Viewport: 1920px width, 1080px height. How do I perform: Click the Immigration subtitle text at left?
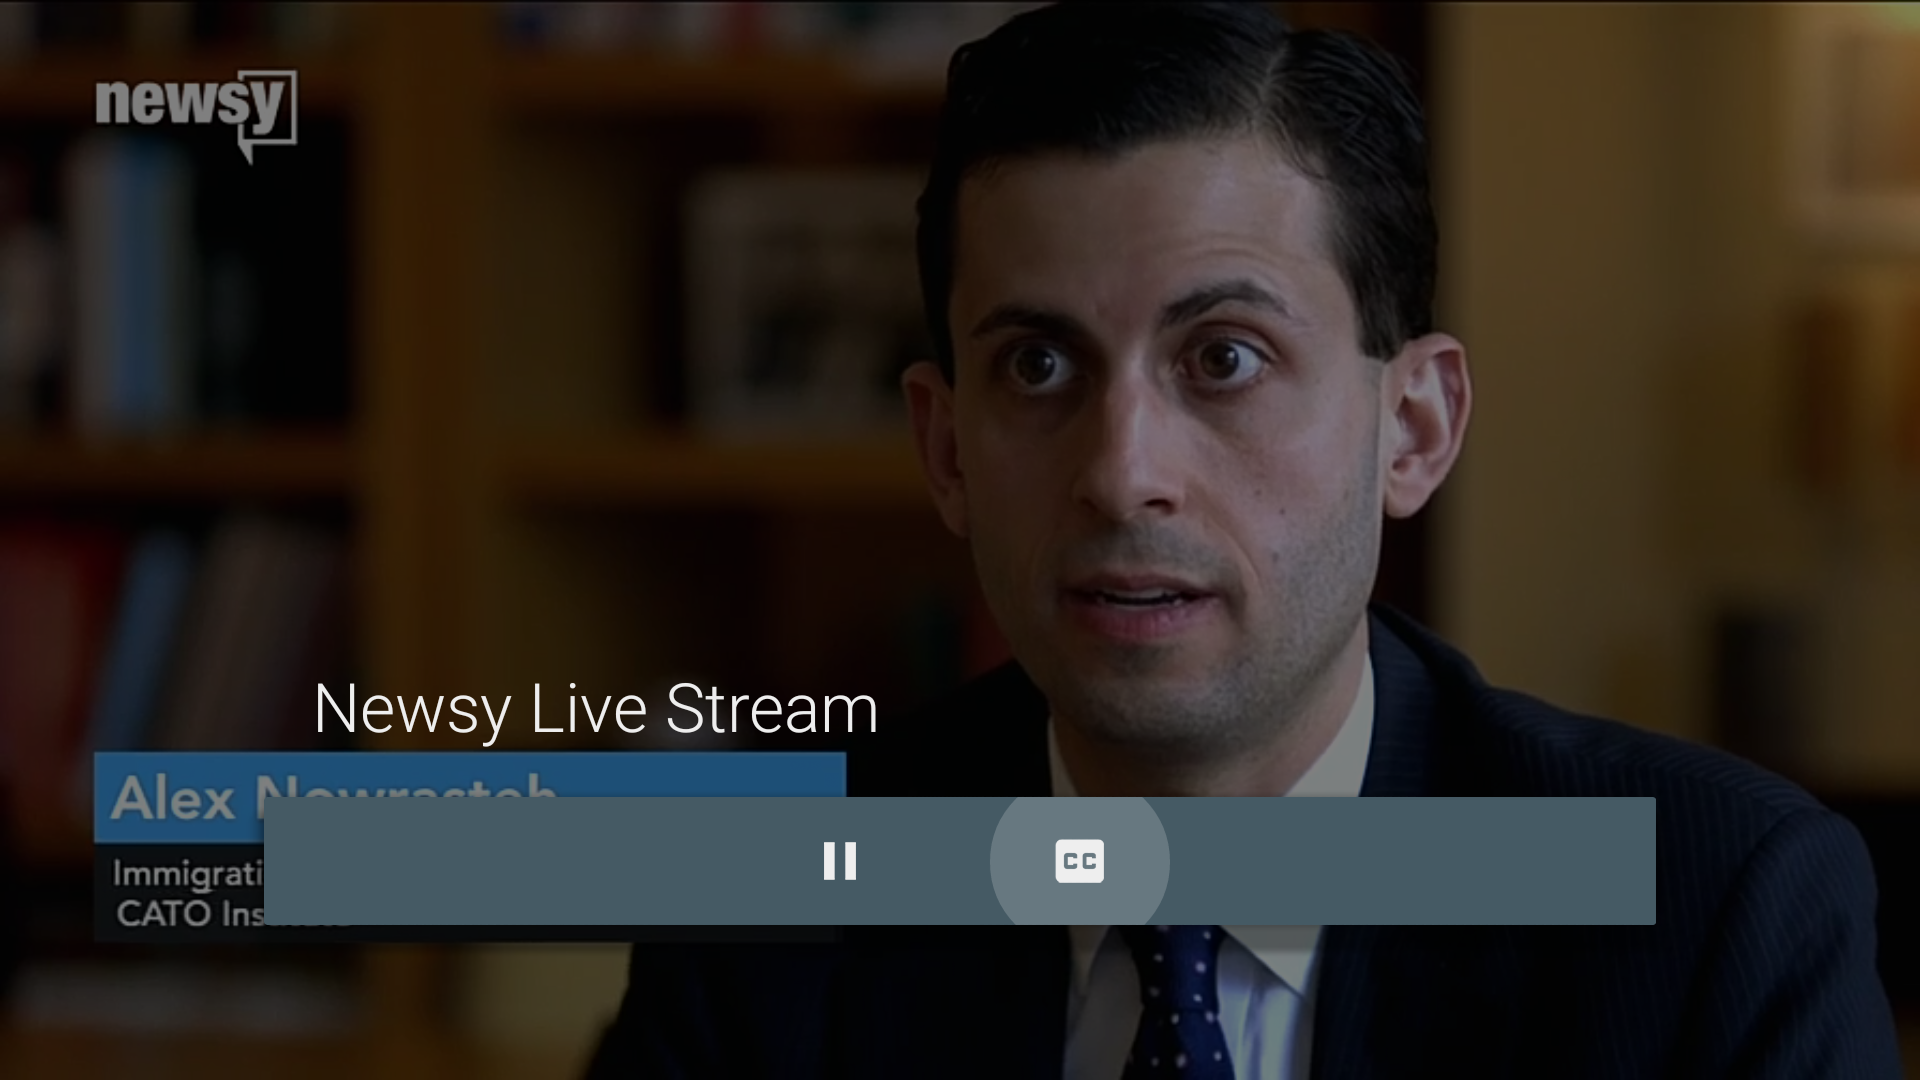[185, 873]
